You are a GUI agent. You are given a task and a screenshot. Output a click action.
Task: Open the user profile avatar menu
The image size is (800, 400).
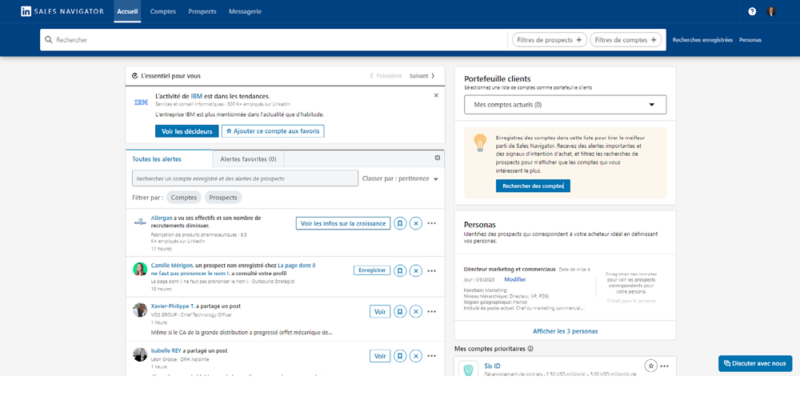tap(771, 11)
